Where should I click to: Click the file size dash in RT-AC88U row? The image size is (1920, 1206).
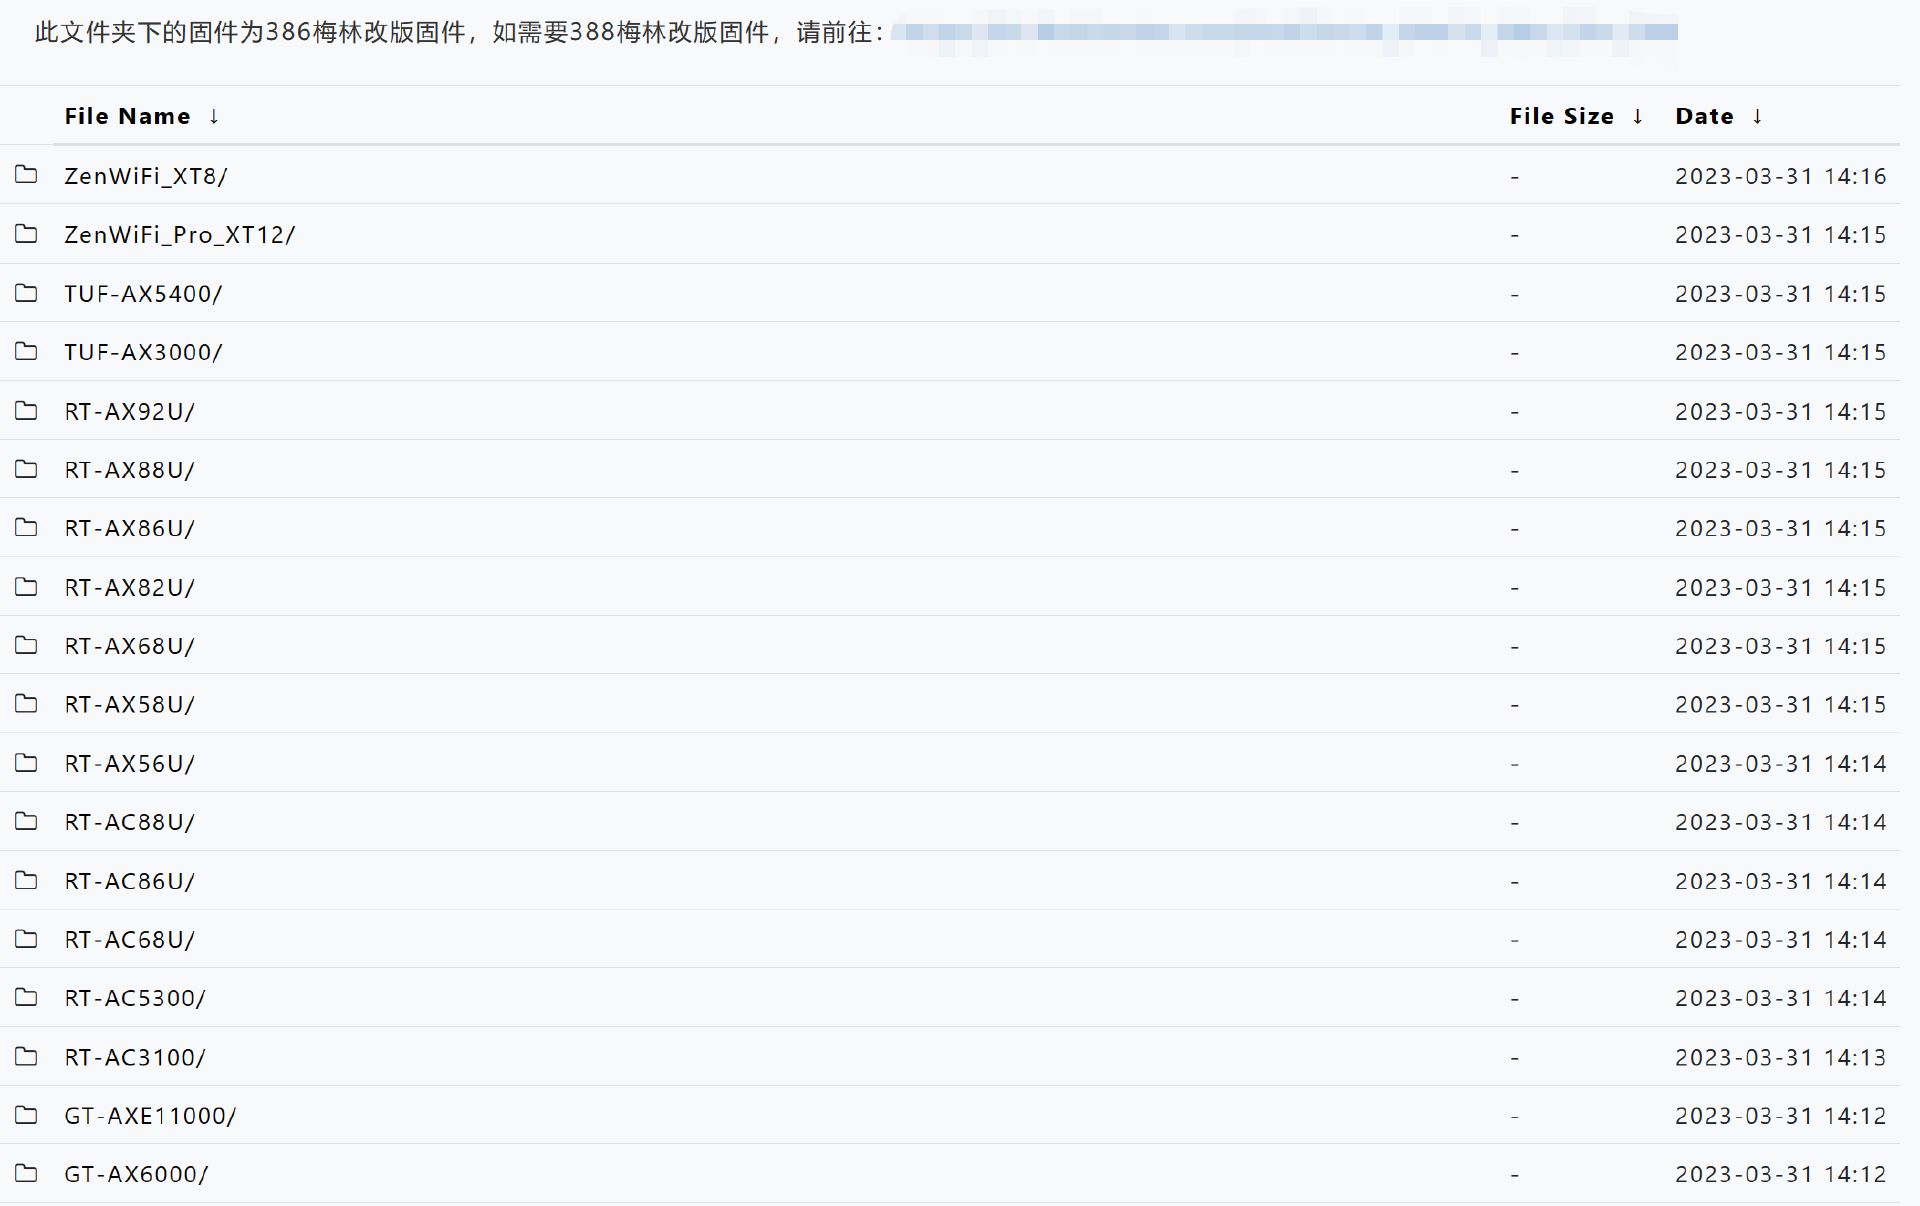click(x=1515, y=823)
